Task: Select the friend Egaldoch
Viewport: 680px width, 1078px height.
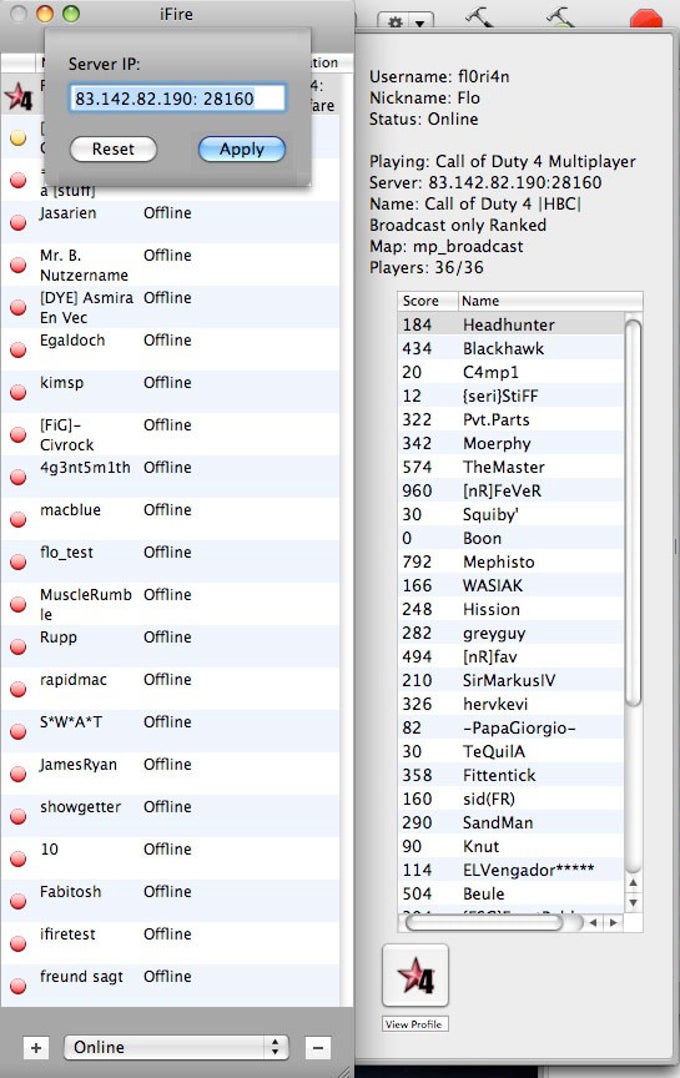Action: 170,350
